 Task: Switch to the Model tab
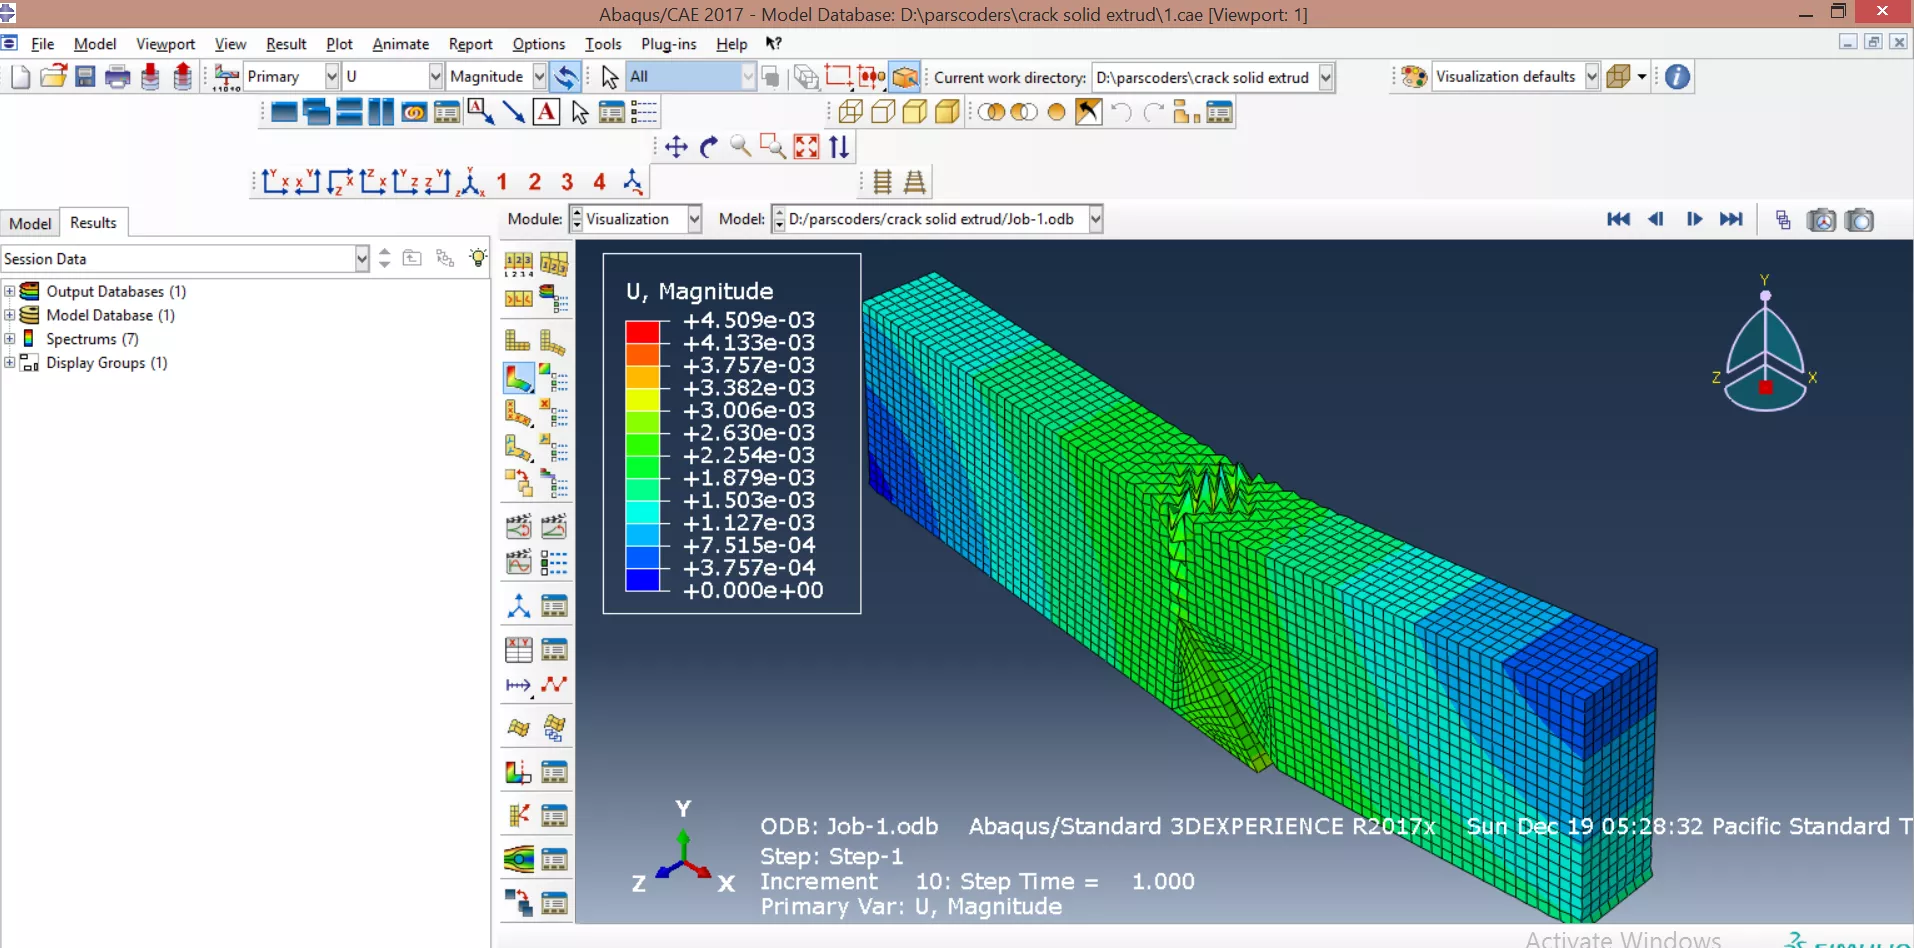click(30, 223)
